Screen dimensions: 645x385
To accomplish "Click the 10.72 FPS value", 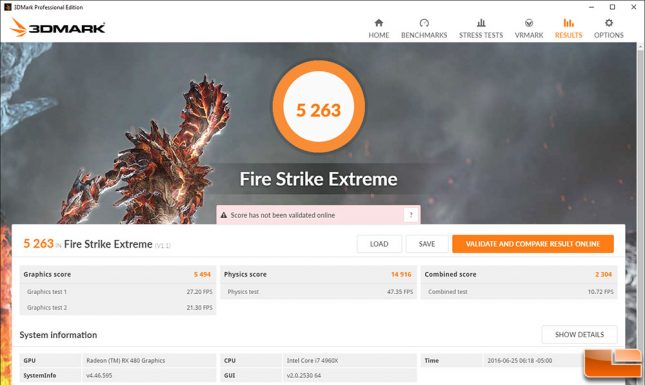I will point(601,292).
